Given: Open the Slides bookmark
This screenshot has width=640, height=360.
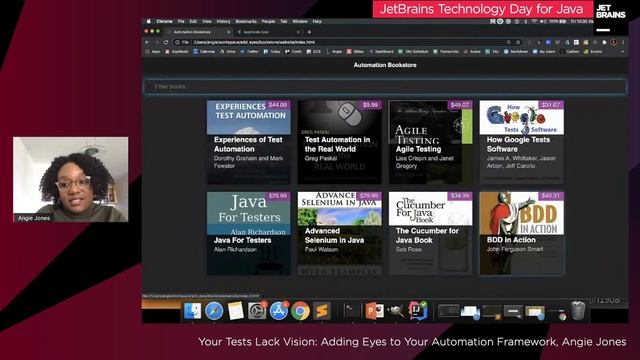Looking at the screenshot, I should coord(355,52).
